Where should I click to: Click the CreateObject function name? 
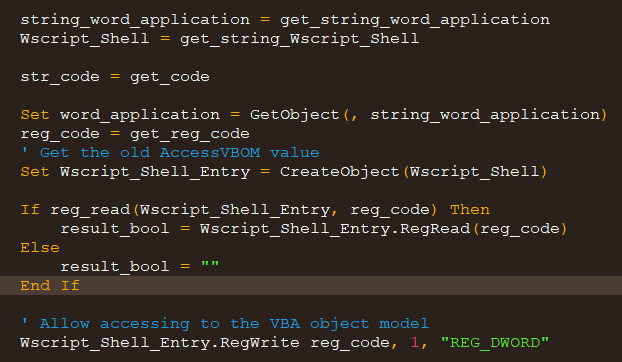[340, 172]
